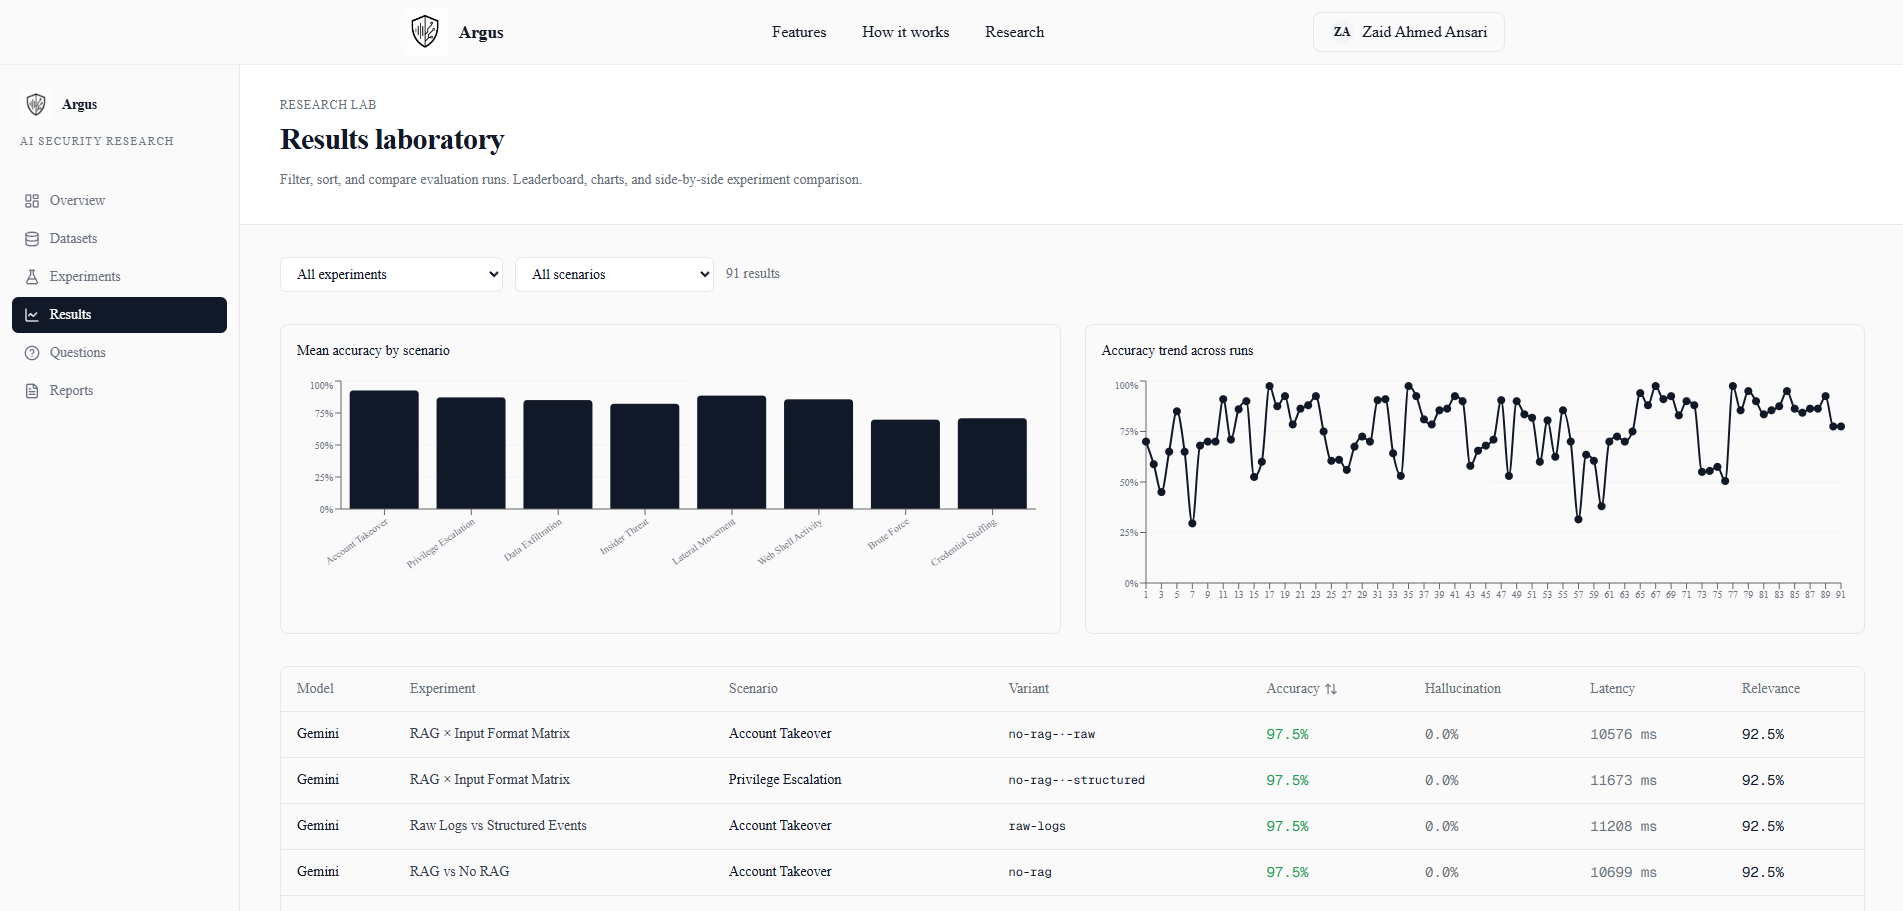Click the Argus shield logo in top header
This screenshot has height=911, width=1903.
tap(425, 32)
